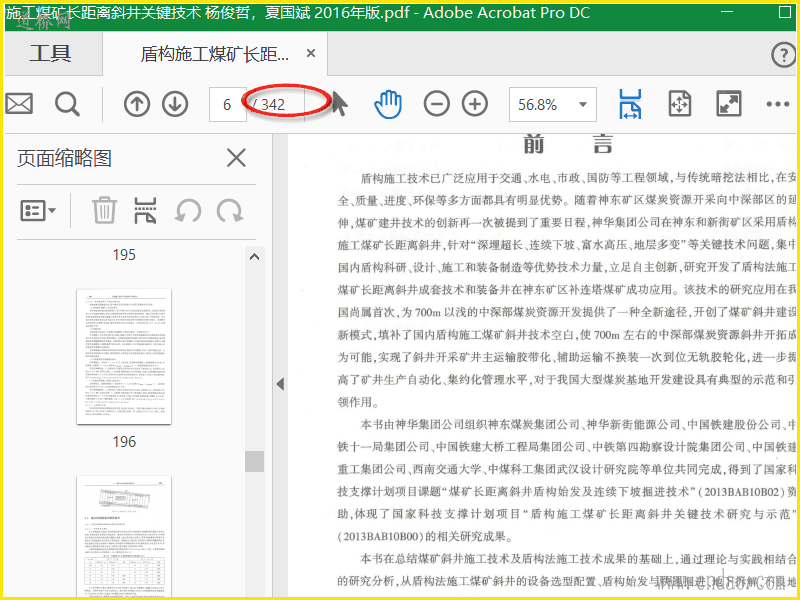Delete selected pages with trash icon
This screenshot has height=600, width=800.
coord(104,210)
